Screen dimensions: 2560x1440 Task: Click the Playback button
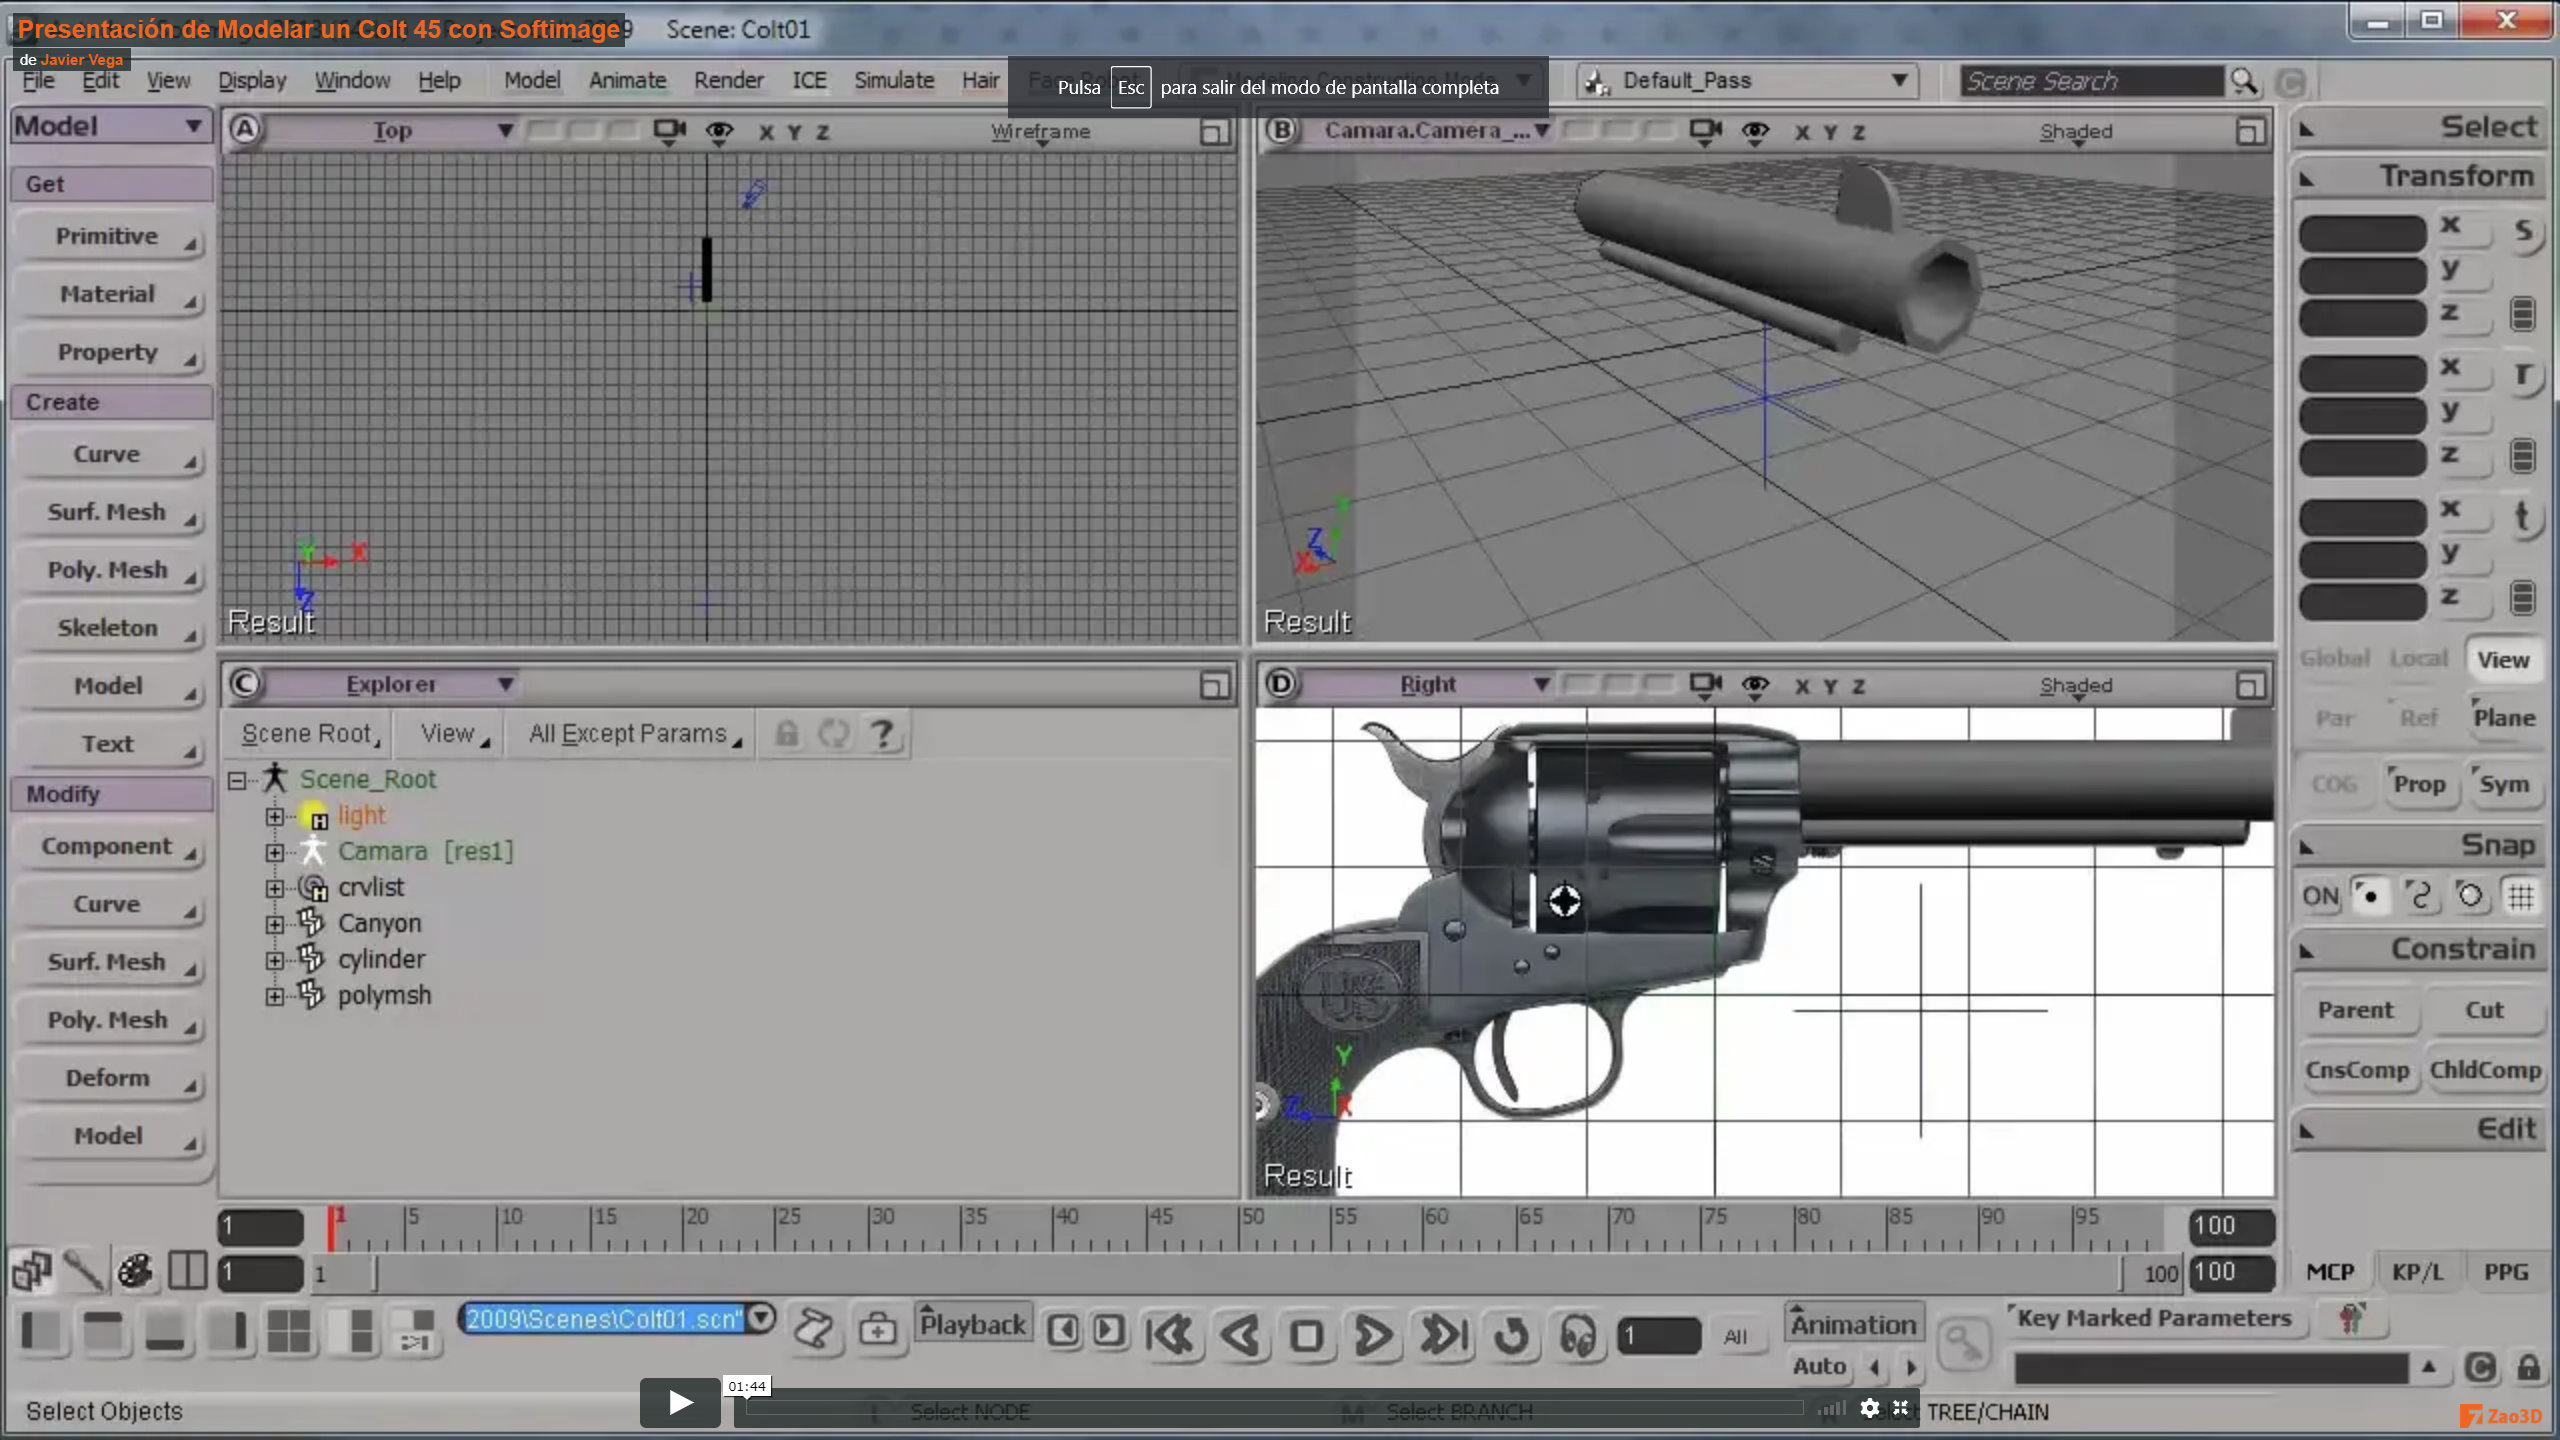[x=972, y=1325]
